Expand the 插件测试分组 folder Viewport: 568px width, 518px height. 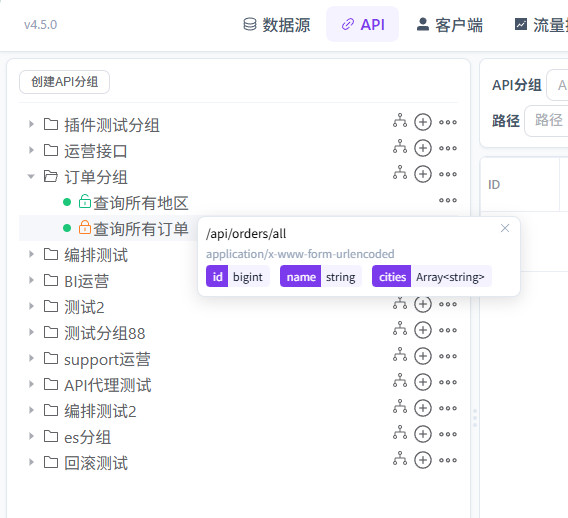pyautogui.click(x=32, y=124)
